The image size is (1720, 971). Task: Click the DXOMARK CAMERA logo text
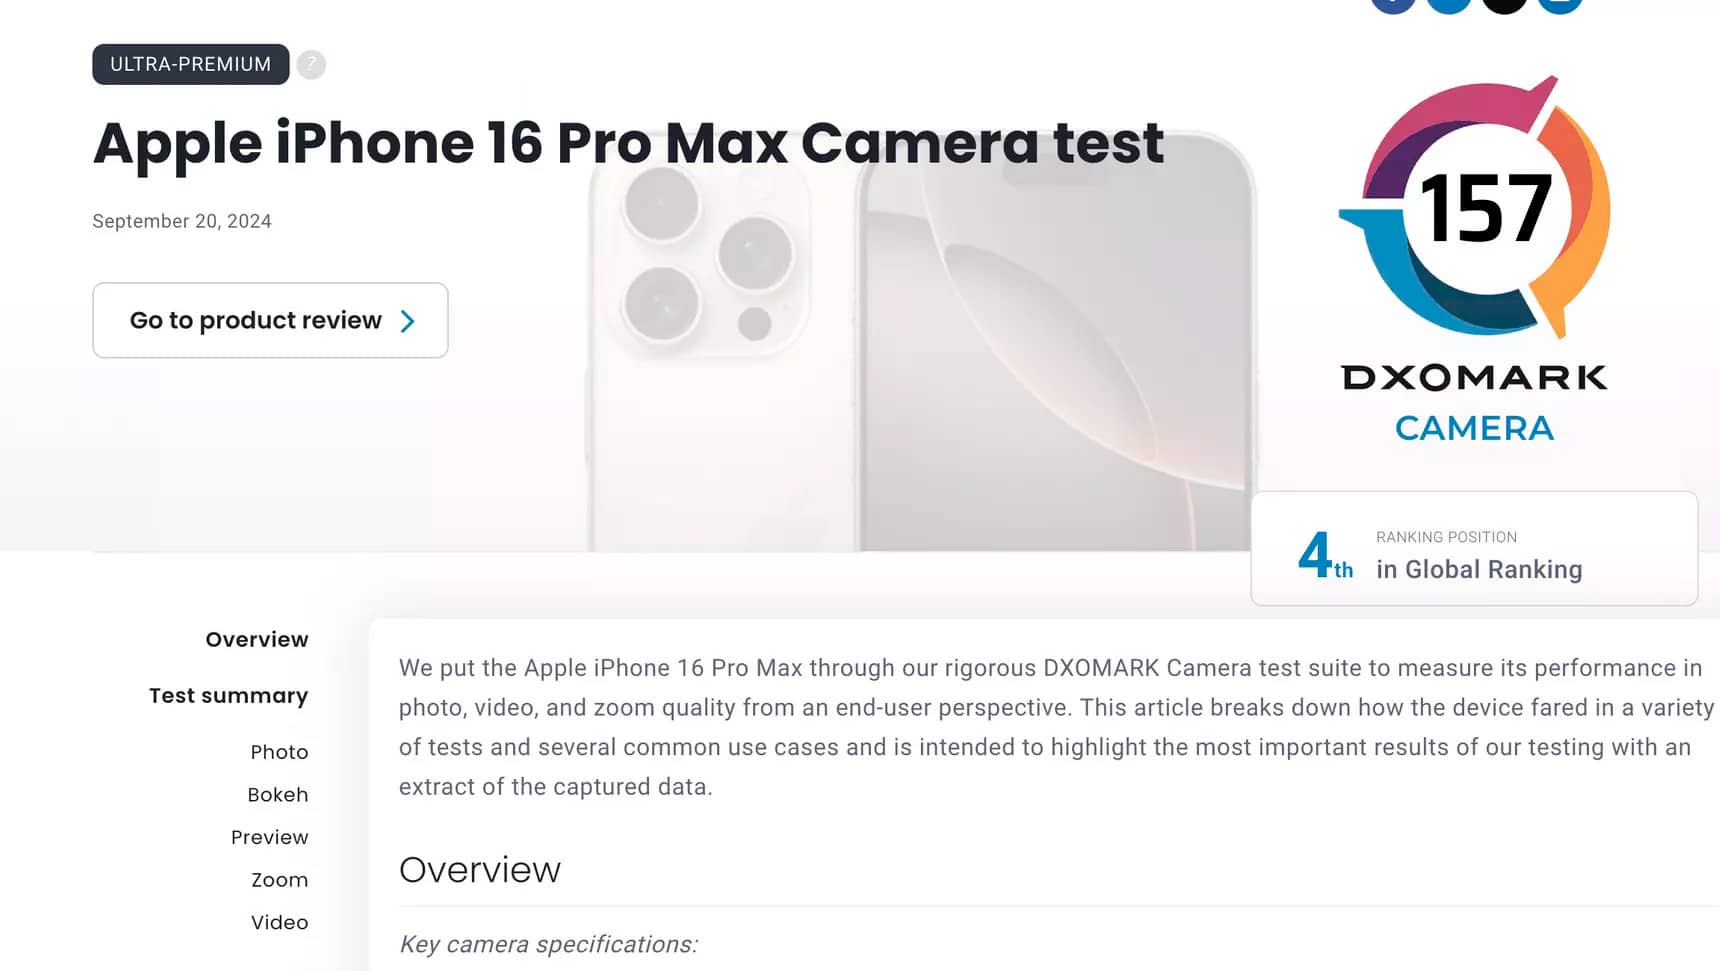[x=1475, y=404]
